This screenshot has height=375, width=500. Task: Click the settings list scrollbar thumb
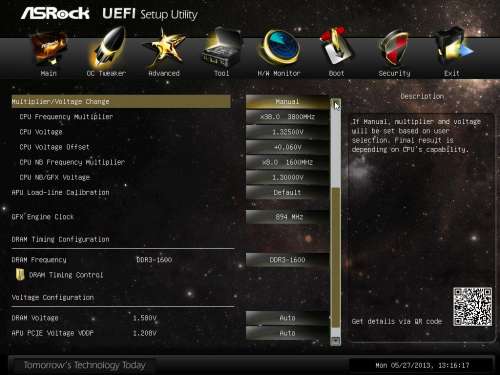[336, 257]
